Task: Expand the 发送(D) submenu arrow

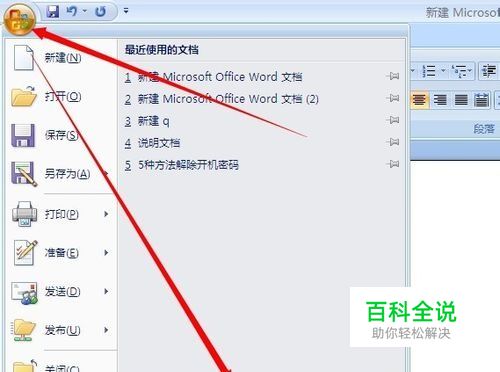Action: [x=106, y=292]
